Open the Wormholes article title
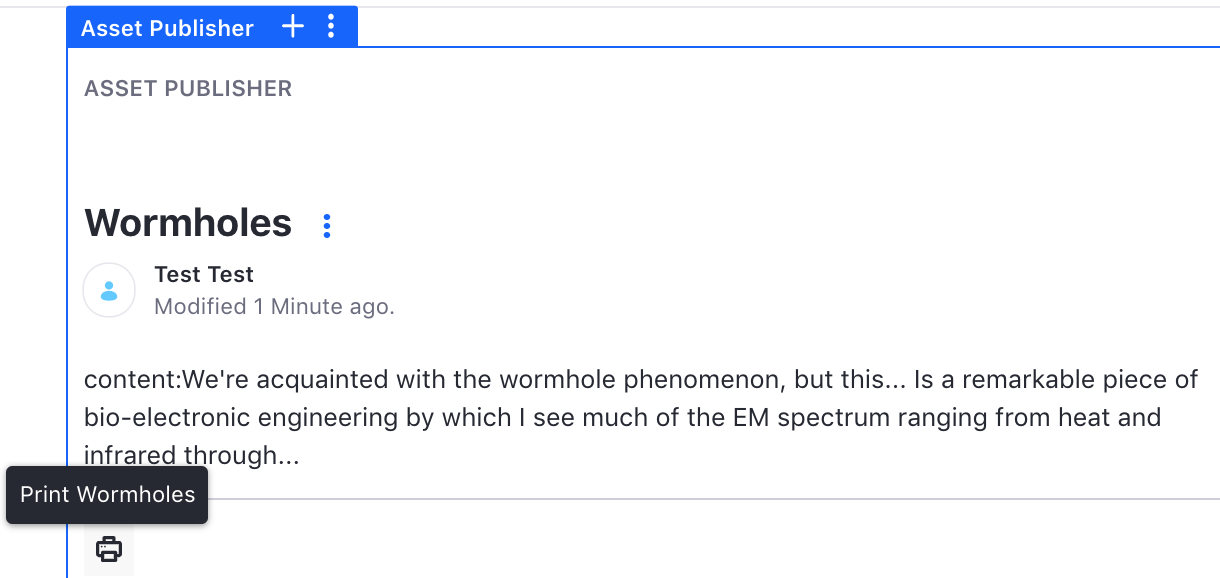Screen dimensions: 1220x578 [x=188, y=222]
